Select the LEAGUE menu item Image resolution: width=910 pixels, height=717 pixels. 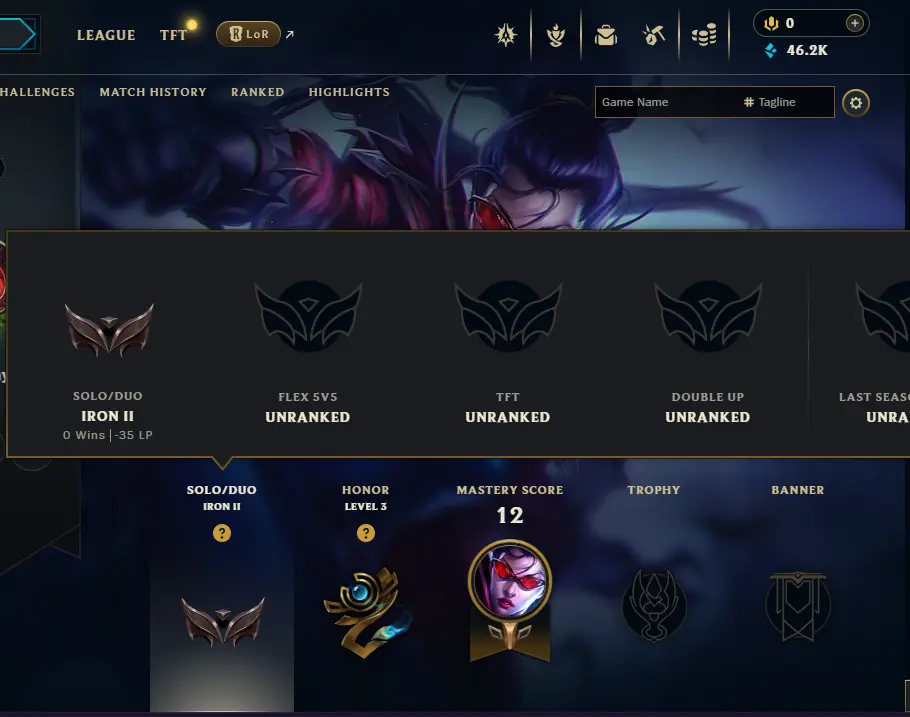pos(106,35)
